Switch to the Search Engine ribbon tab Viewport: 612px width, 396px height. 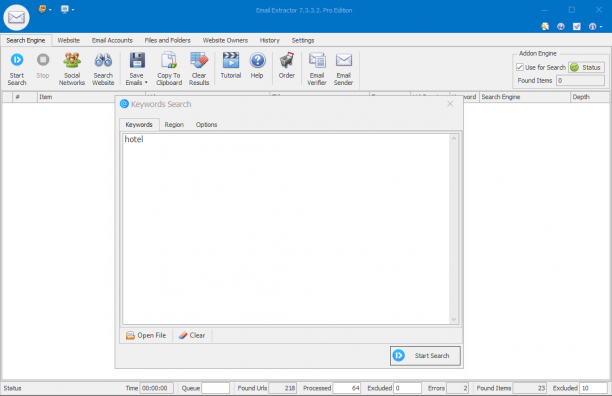(x=26, y=40)
